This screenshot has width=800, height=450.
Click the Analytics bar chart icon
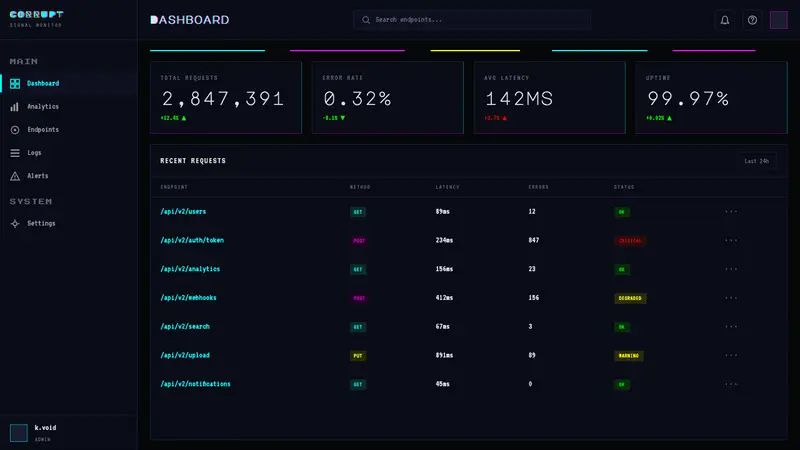(x=15, y=107)
